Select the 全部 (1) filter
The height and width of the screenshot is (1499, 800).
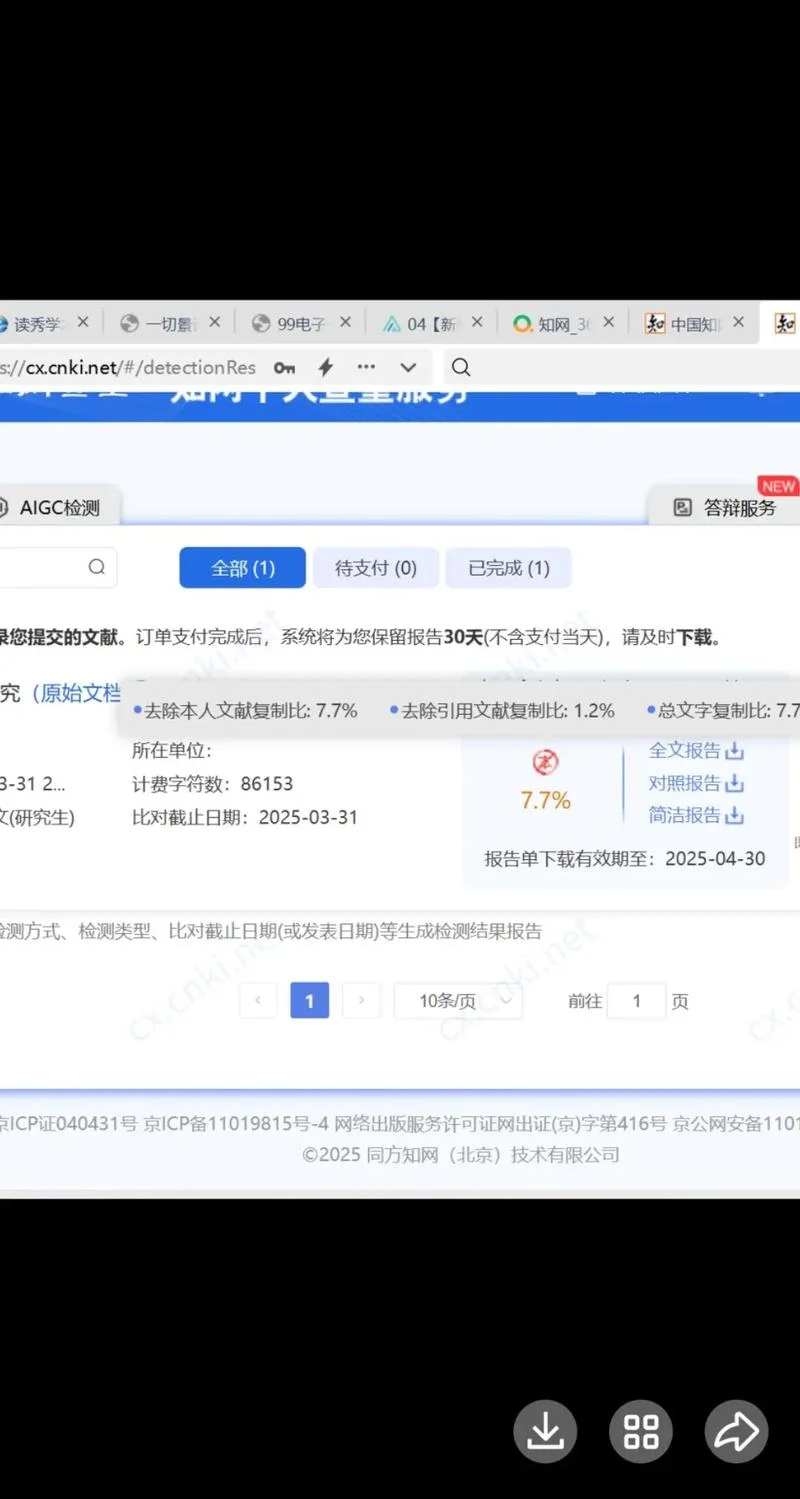[x=243, y=568]
